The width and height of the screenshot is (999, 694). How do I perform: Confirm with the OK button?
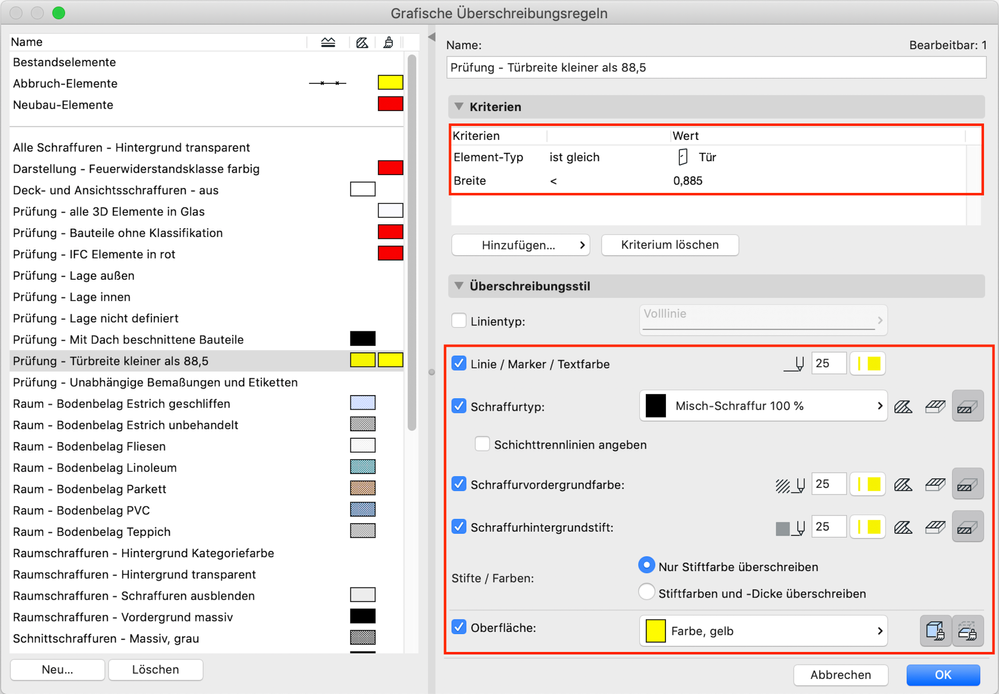coord(943,675)
